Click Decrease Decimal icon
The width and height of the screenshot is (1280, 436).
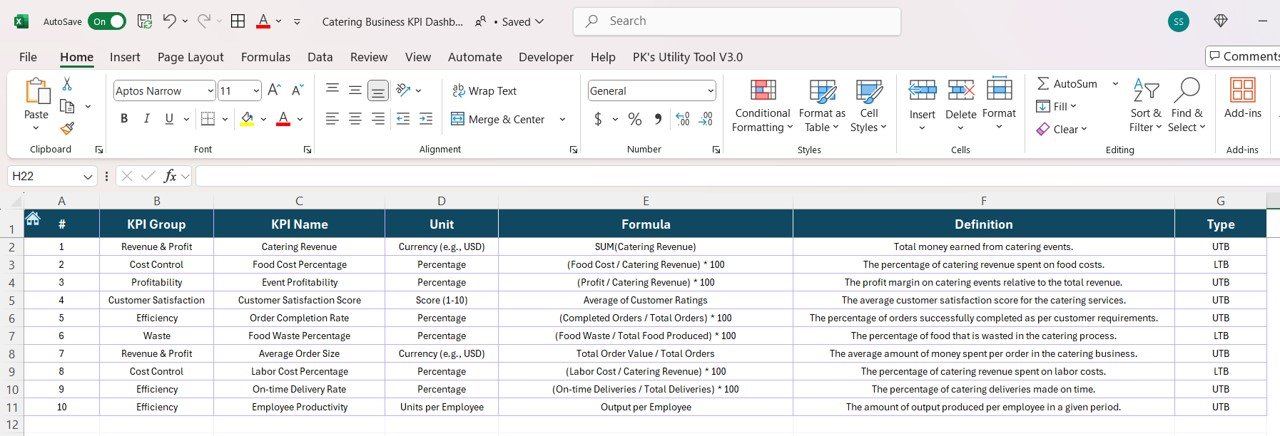tap(707, 119)
